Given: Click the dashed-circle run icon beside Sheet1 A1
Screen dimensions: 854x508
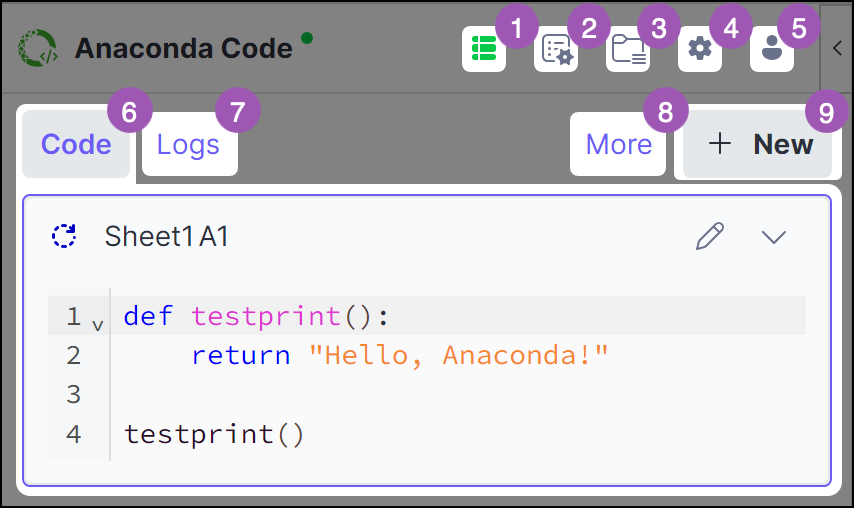Looking at the screenshot, I should (x=64, y=236).
